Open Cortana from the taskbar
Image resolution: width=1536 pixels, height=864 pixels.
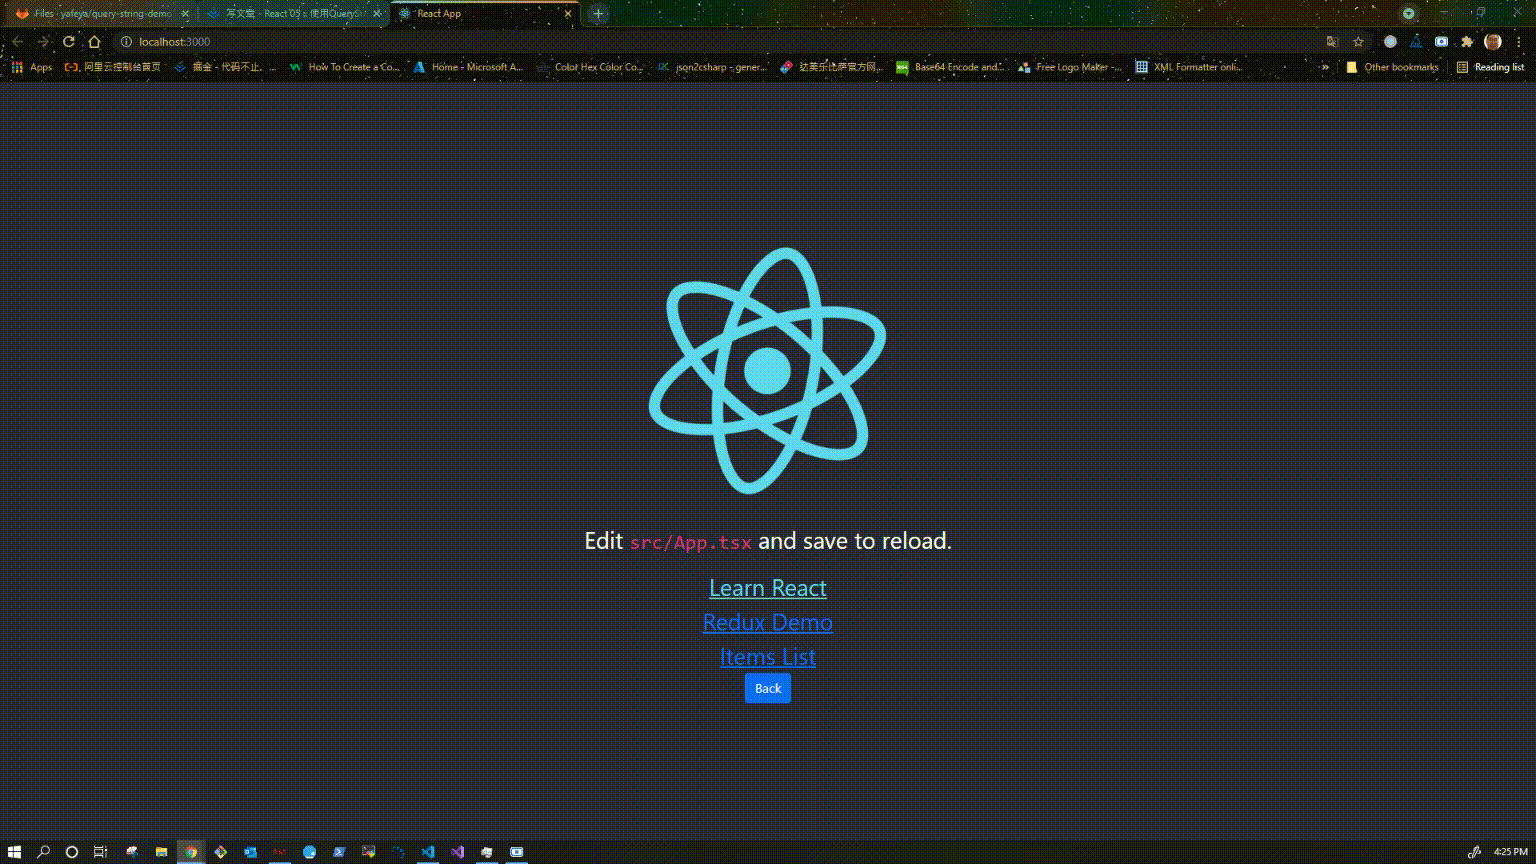click(72, 852)
